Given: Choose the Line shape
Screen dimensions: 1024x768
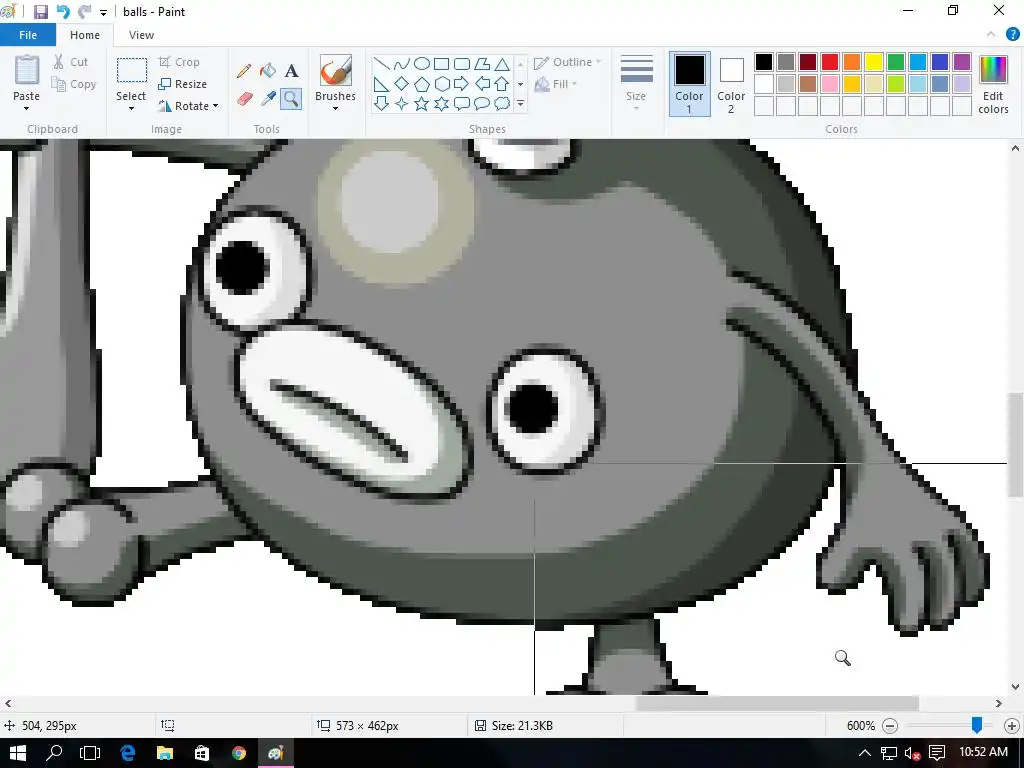Looking at the screenshot, I should [381, 64].
